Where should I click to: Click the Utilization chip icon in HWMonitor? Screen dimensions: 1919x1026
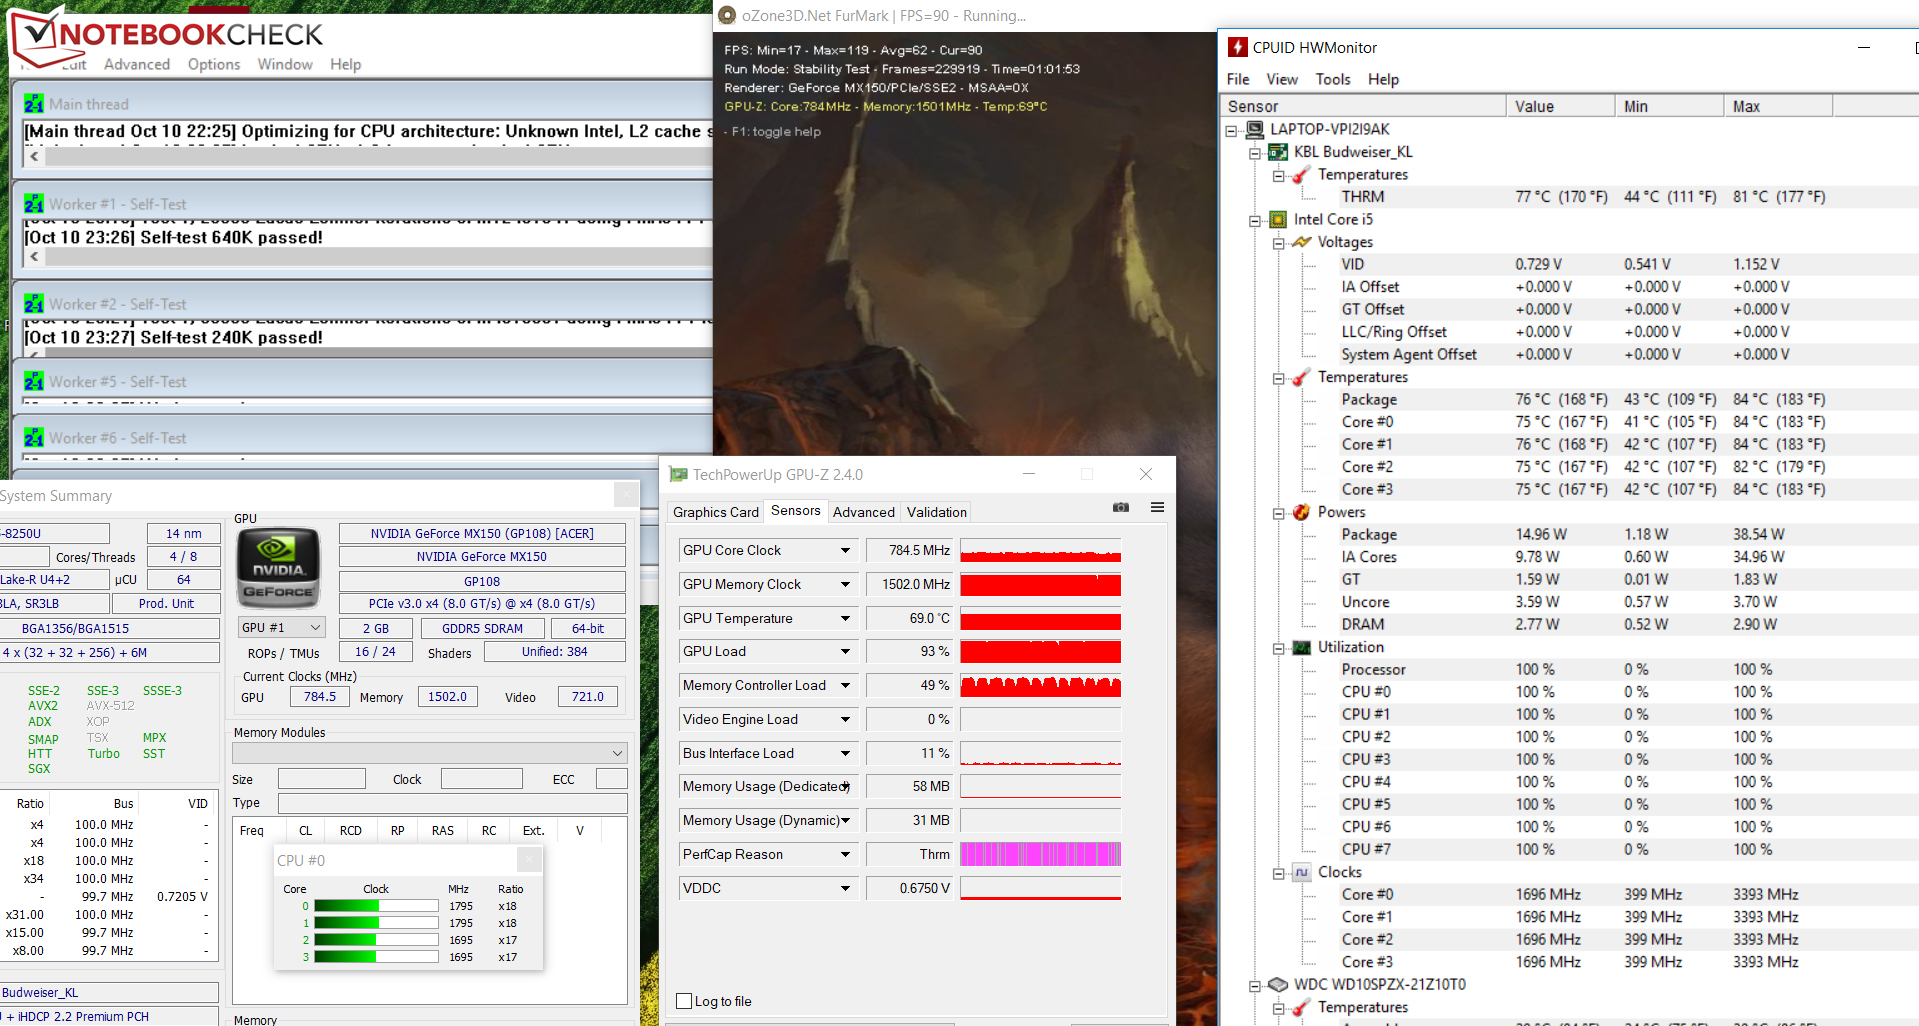pos(1301,647)
